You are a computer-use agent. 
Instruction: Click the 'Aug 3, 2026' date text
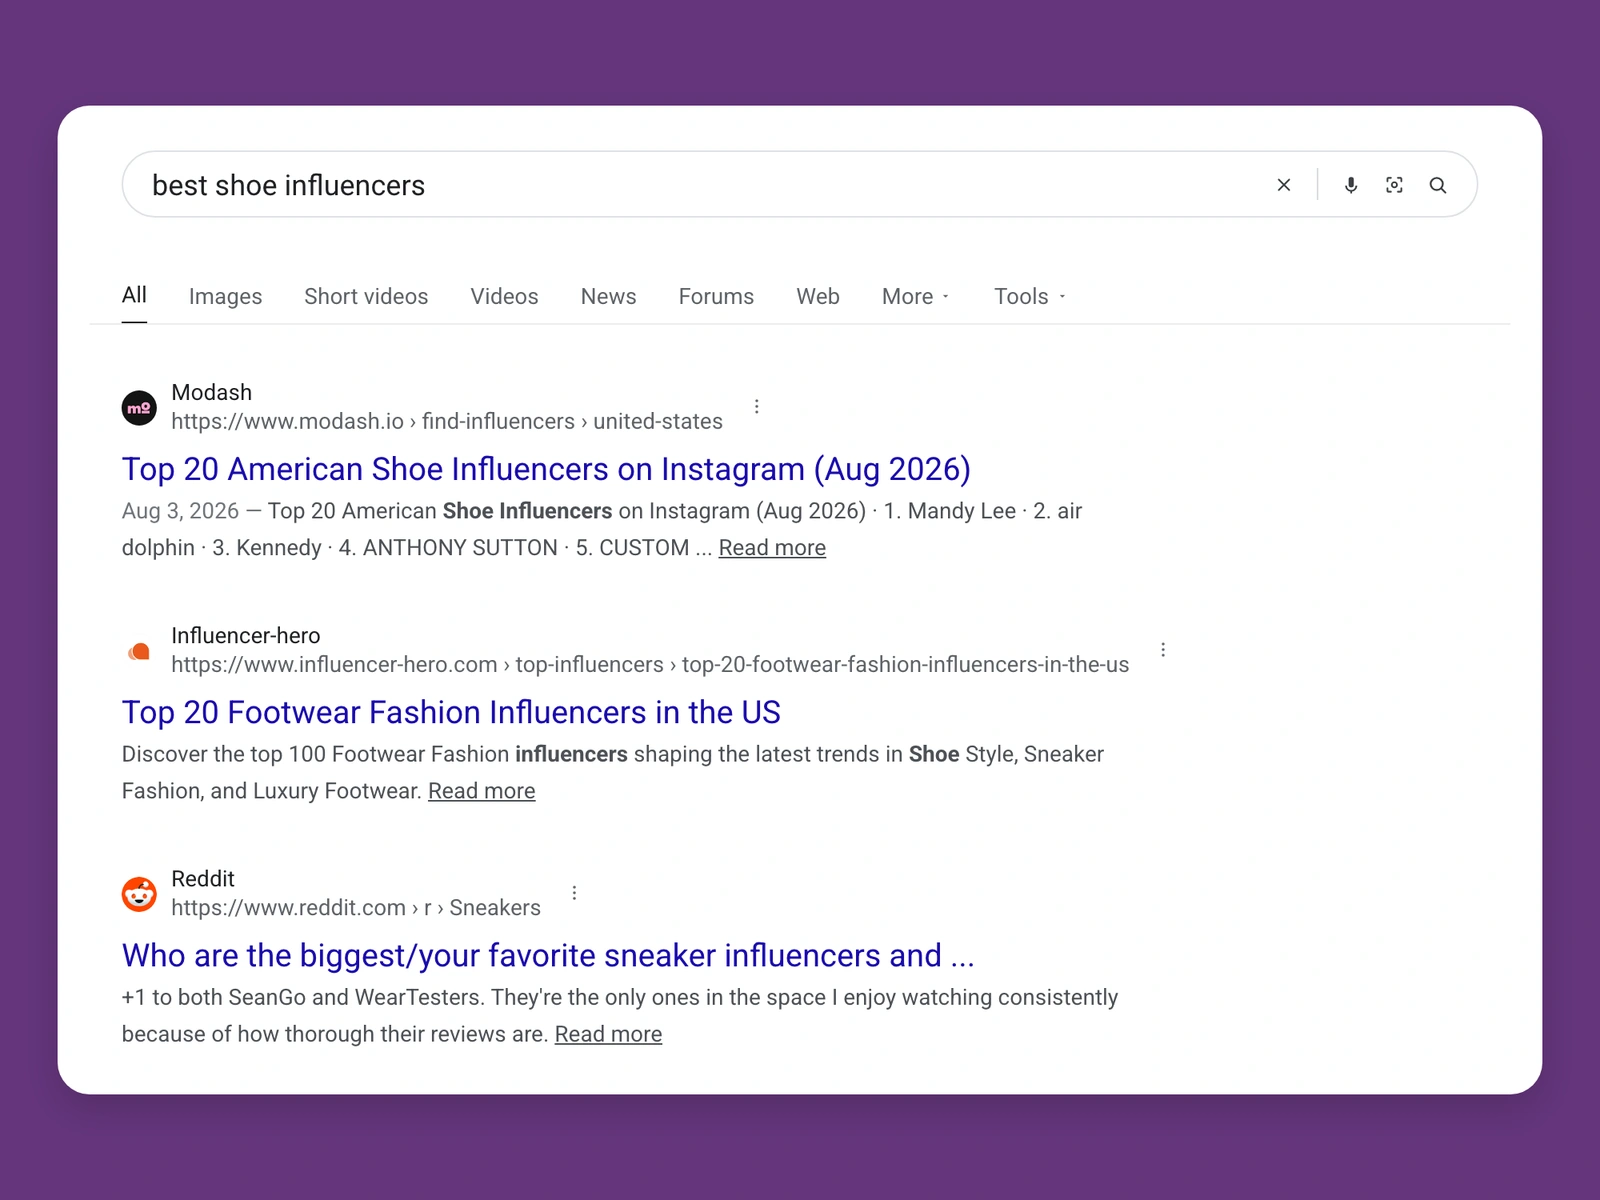(180, 511)
